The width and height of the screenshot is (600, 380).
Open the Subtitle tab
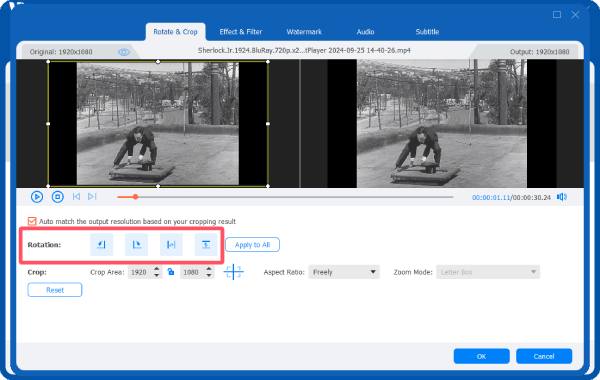pos(427,32)
